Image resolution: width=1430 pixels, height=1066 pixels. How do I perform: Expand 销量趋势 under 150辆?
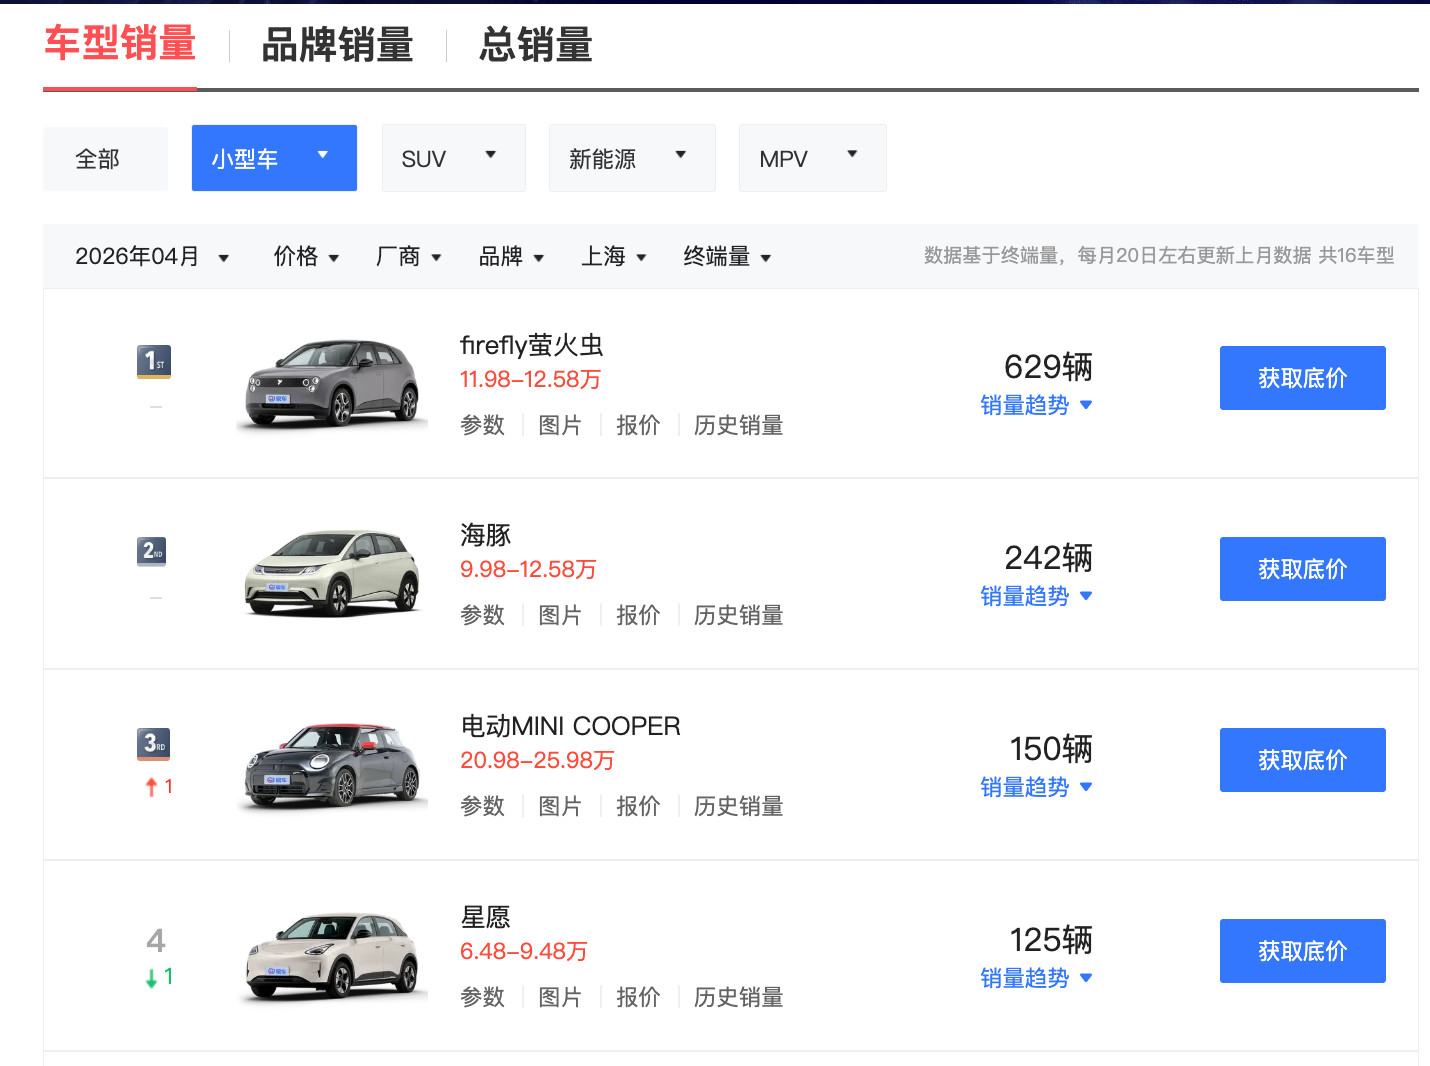(1036, 787)
